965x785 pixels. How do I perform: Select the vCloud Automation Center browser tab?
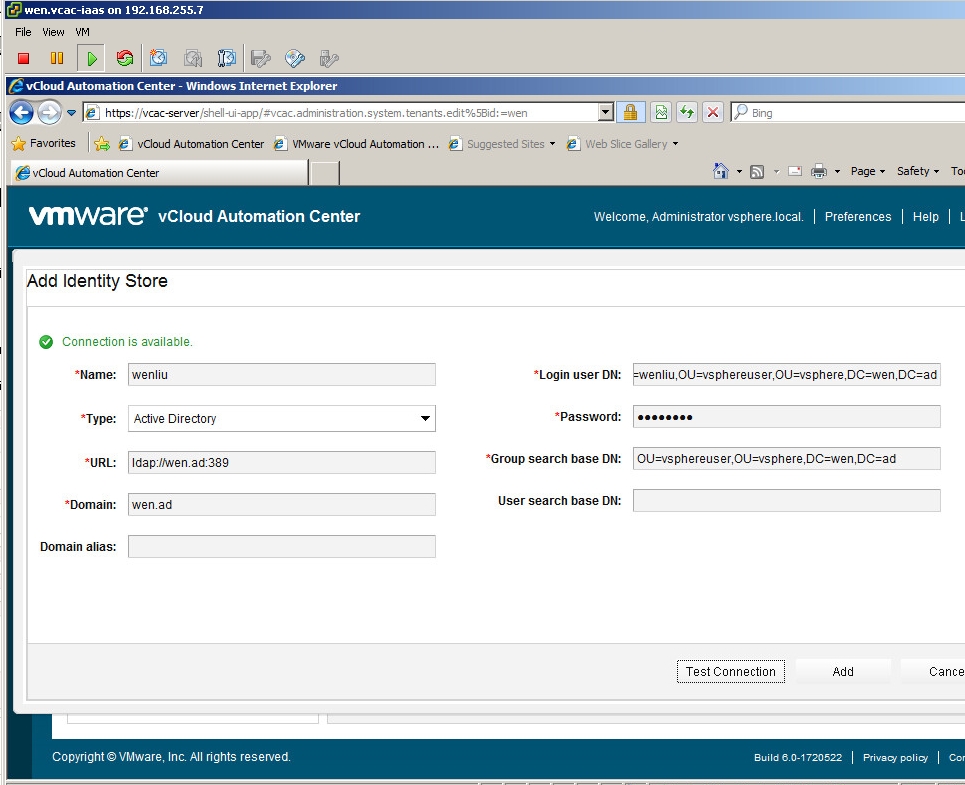[x=159, y=173]
